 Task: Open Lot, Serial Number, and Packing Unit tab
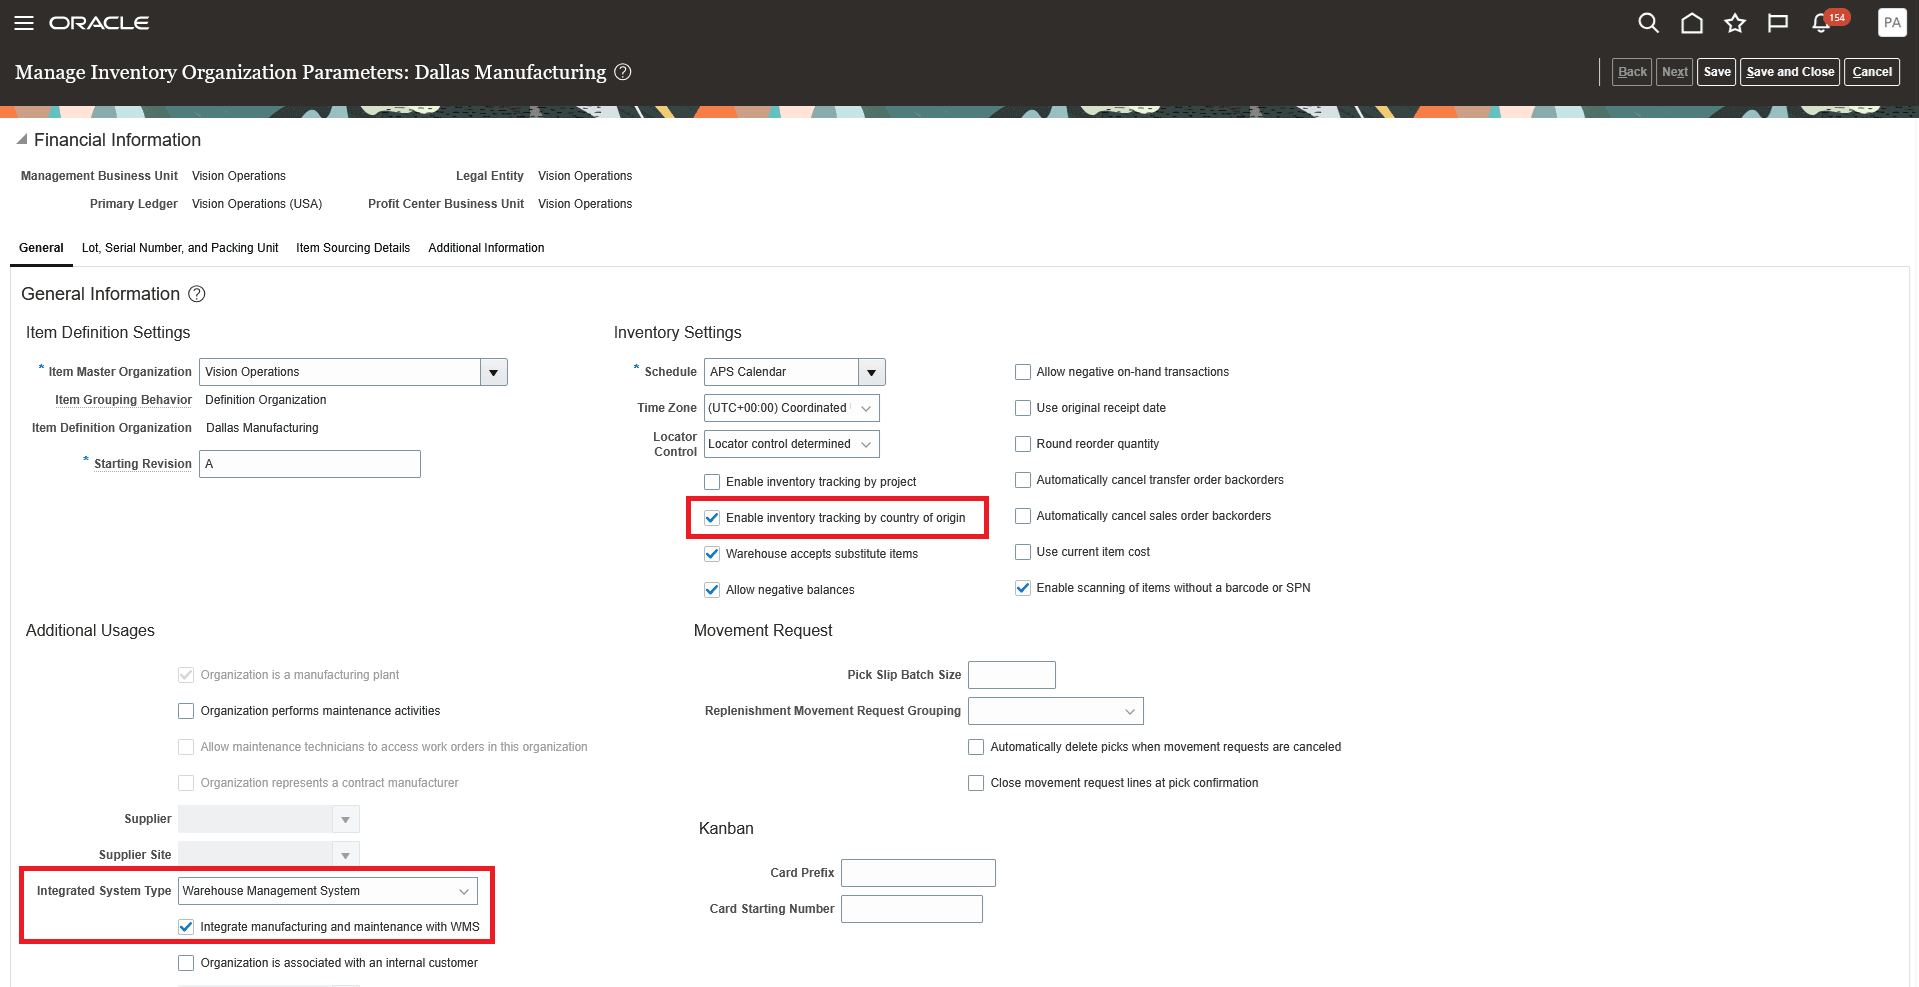pyautogui.click(x=180, y=248)
